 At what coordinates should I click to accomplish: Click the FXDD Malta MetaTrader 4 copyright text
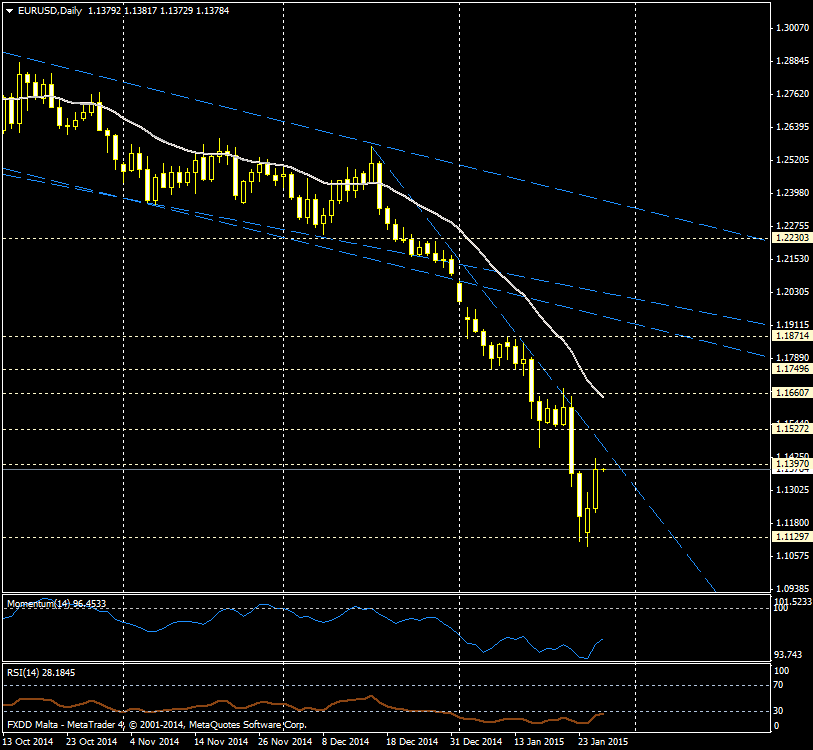[157, 724]
